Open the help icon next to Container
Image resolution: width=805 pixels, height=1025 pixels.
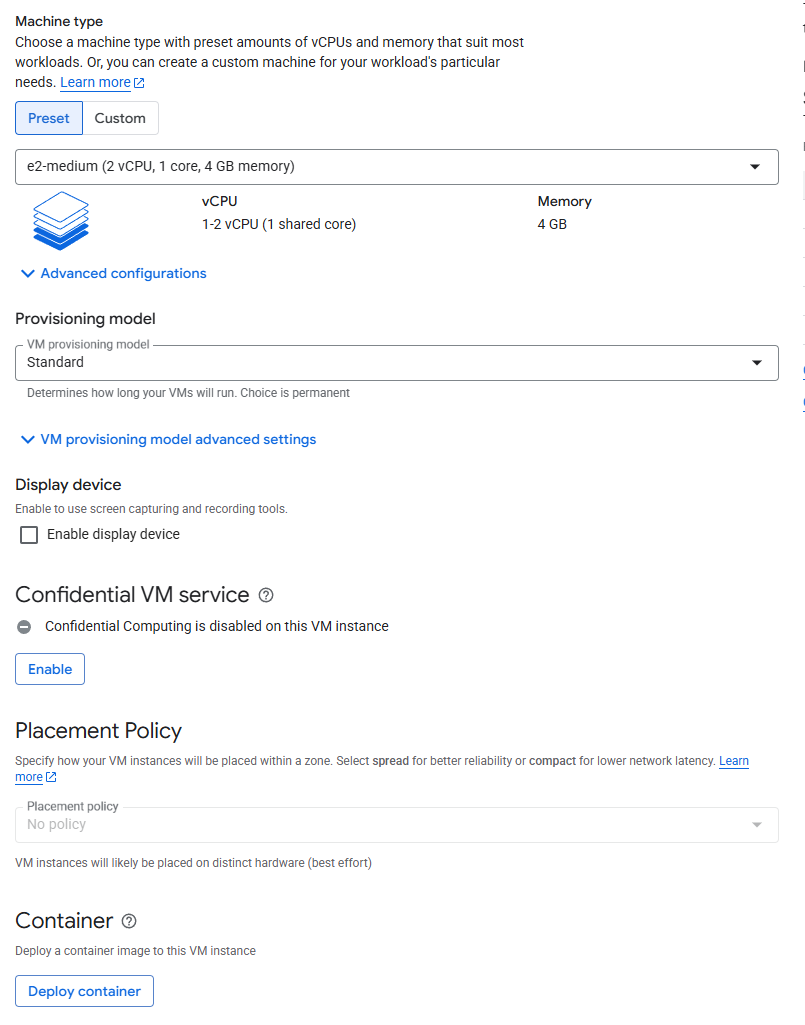click(128, 921)
